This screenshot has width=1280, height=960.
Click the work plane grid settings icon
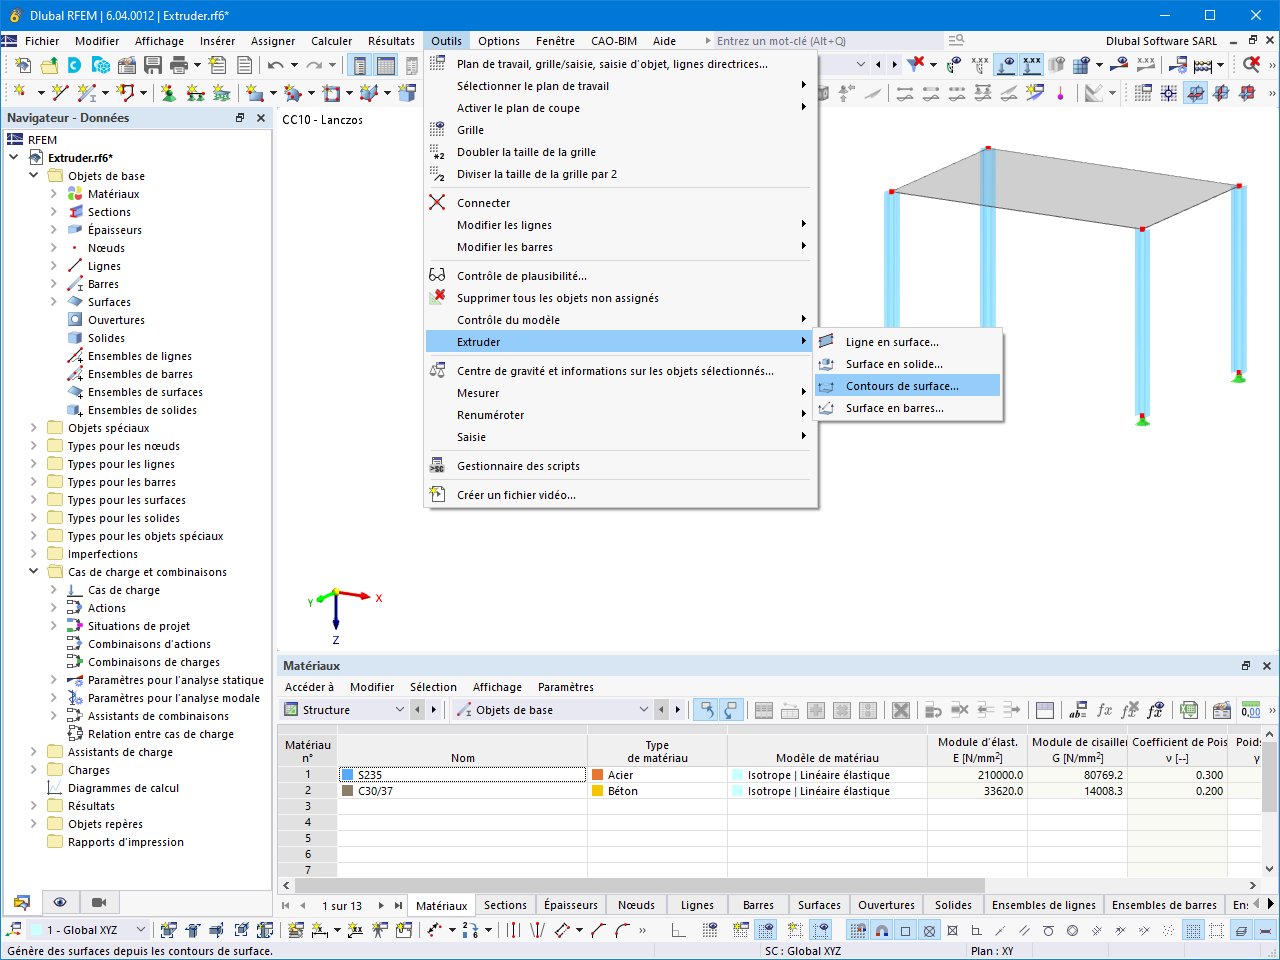[1142, 93]
